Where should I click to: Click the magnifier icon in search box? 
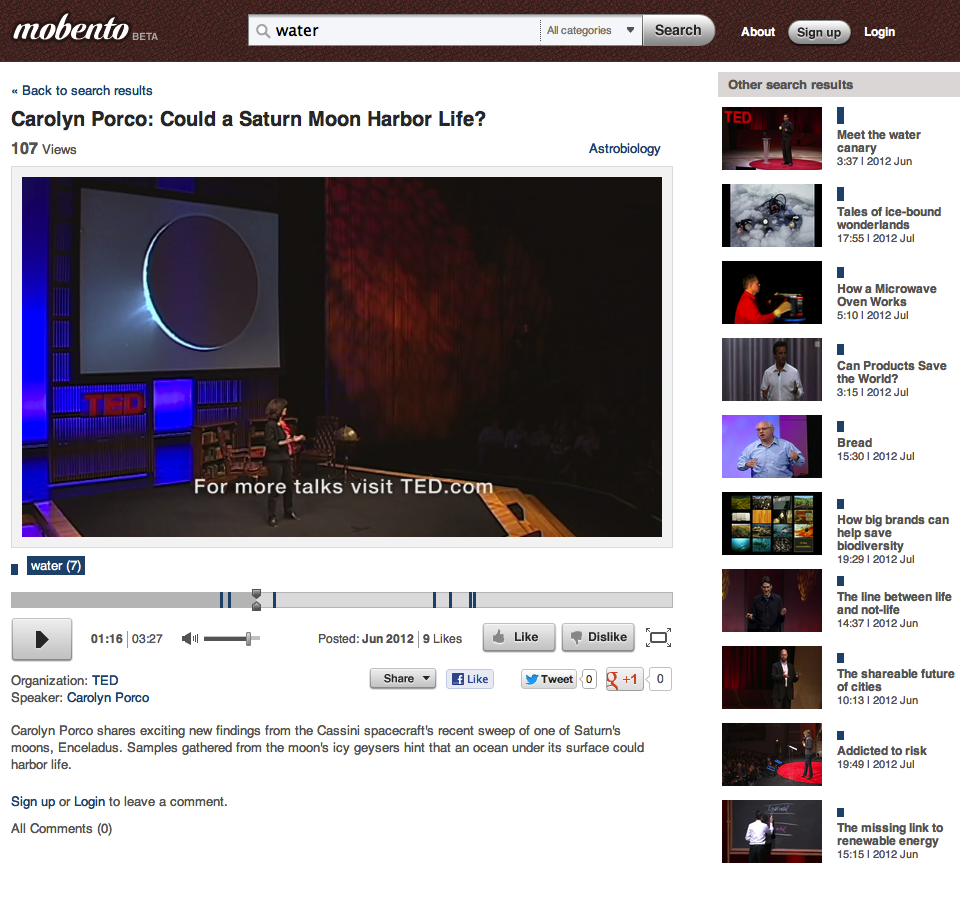click(x=263, y=31)
